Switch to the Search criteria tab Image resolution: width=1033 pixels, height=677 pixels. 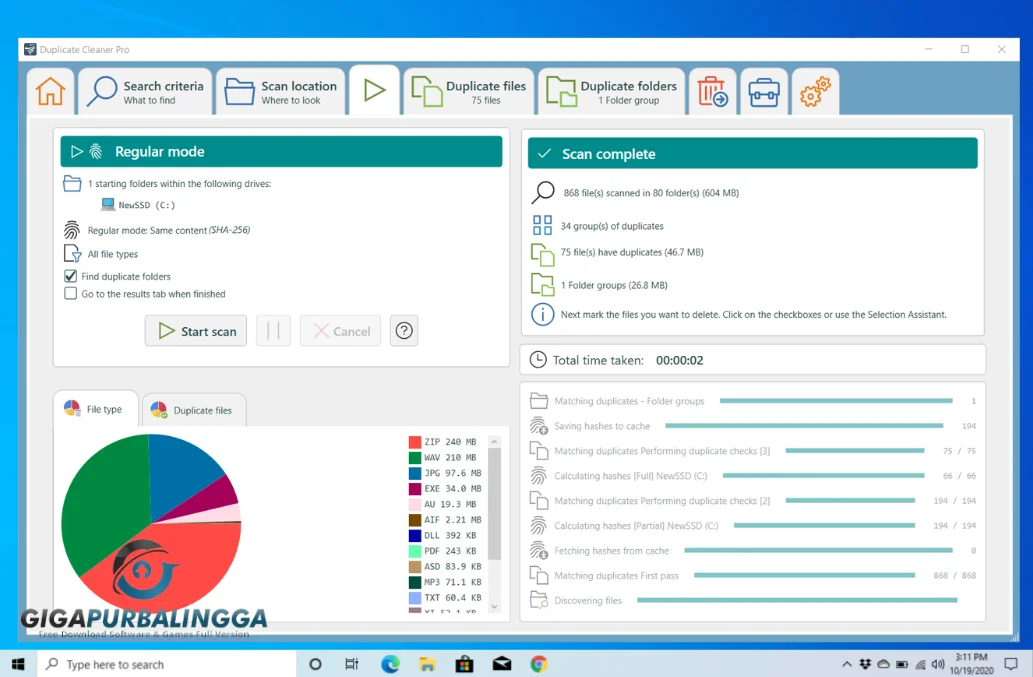147,92
